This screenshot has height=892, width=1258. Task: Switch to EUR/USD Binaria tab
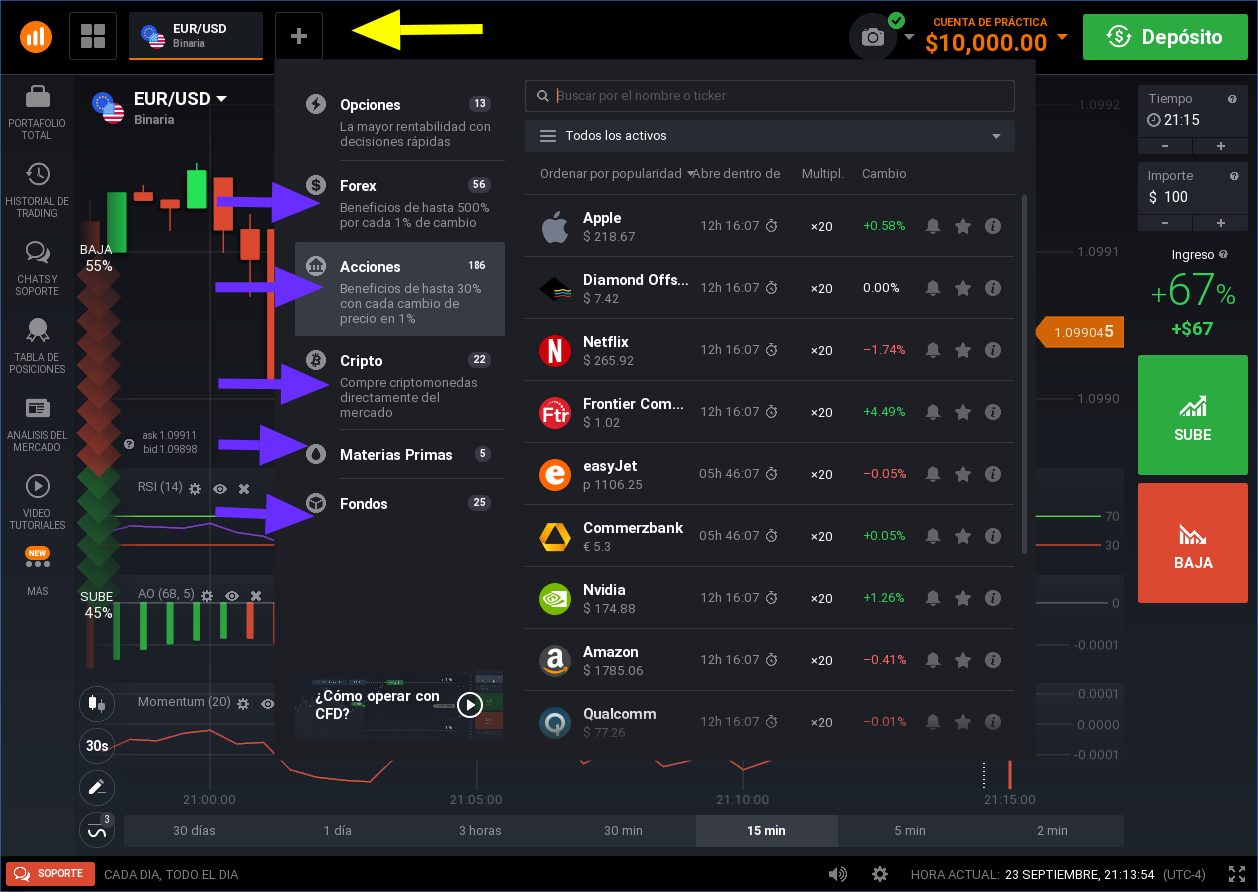(x=196, y=36)
